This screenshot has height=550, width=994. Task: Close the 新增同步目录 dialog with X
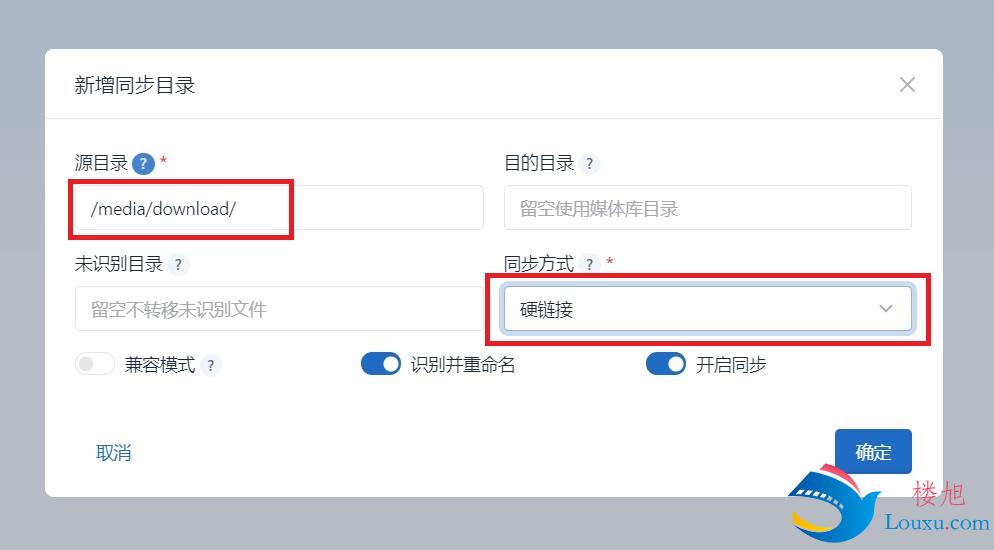point(907,84)
